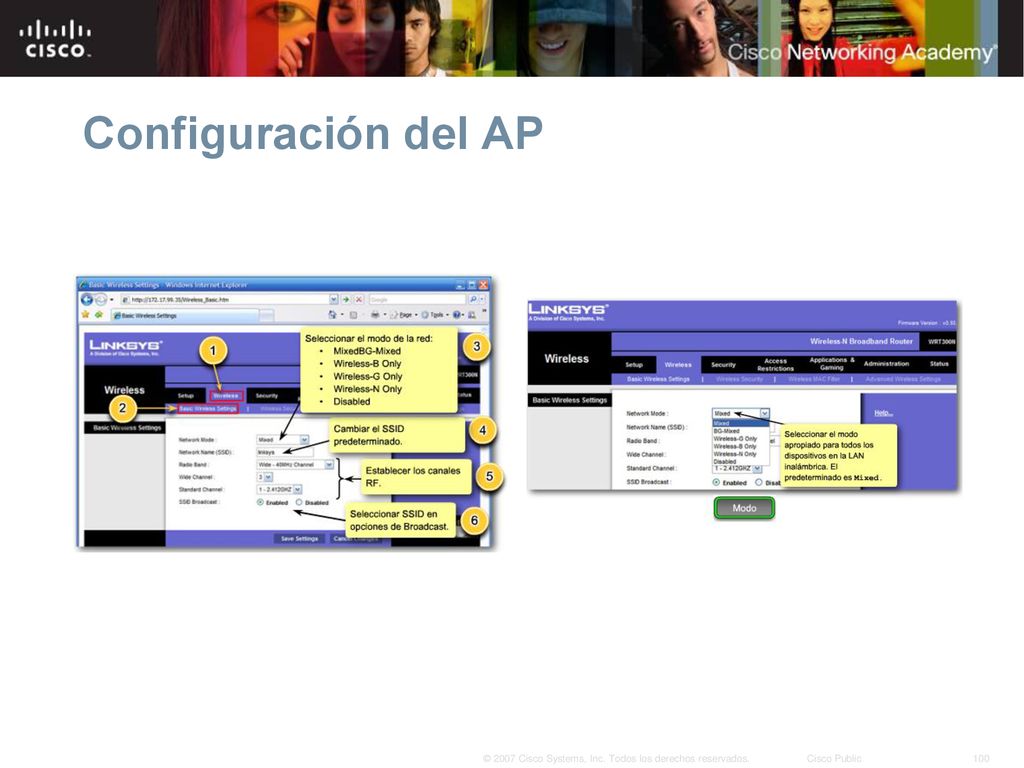Open the Setup tab in the right router panel

pos(634,364)
